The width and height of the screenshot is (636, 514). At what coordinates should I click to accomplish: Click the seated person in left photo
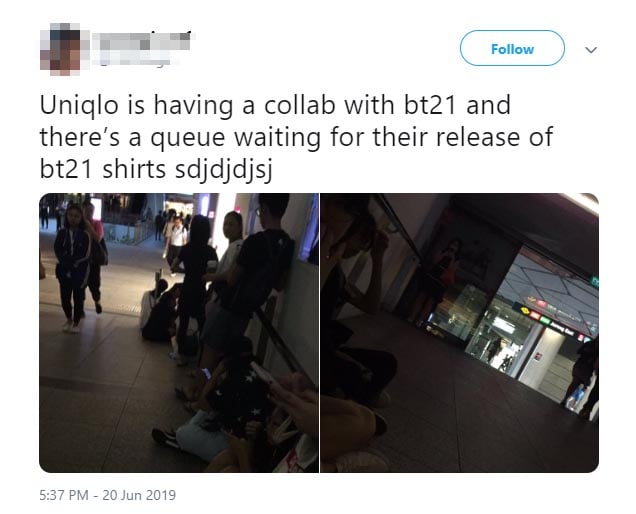coord(160,310)
